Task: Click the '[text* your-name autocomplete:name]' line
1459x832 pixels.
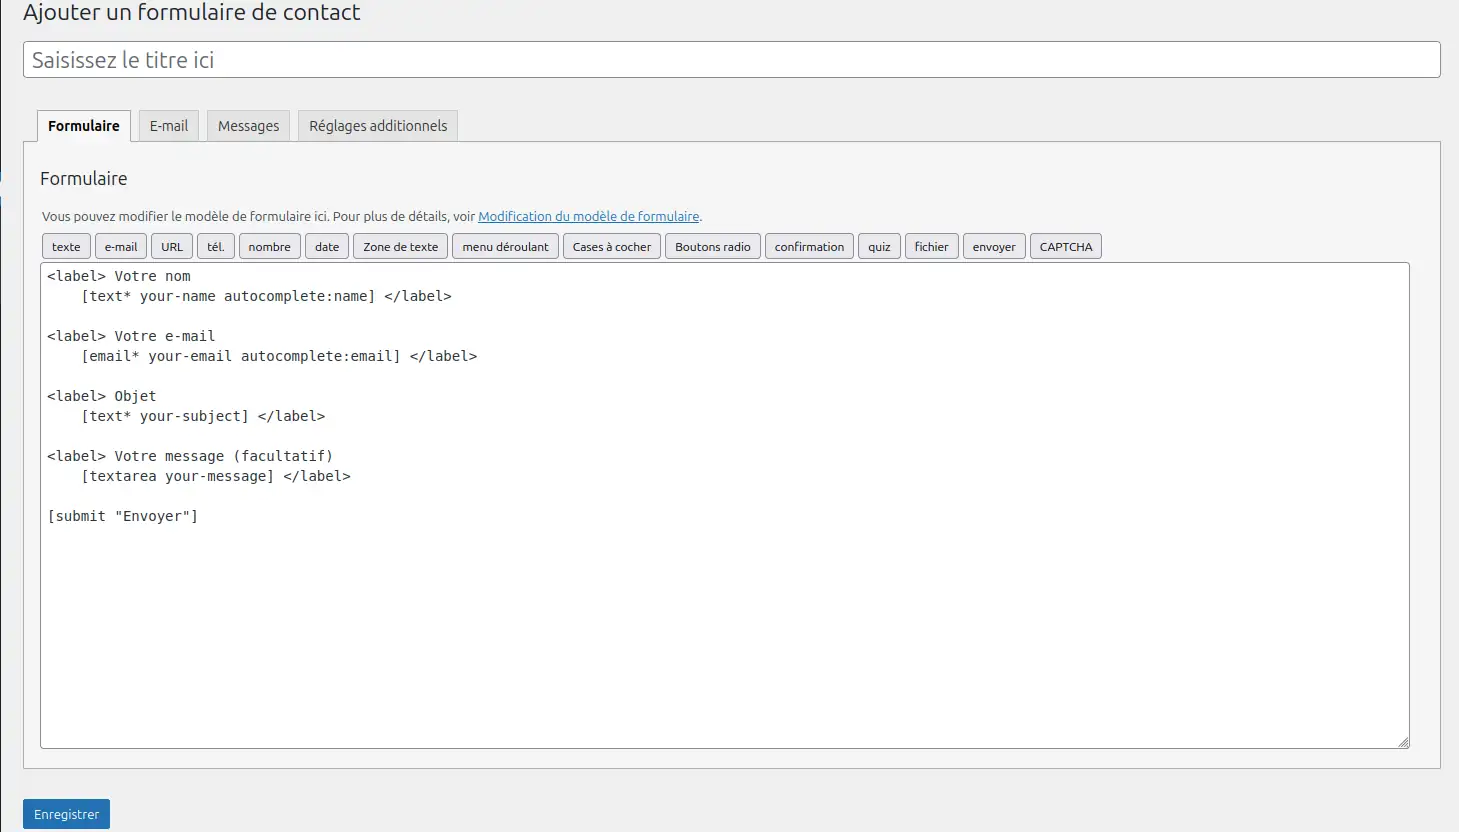Action: pos(267,296)
